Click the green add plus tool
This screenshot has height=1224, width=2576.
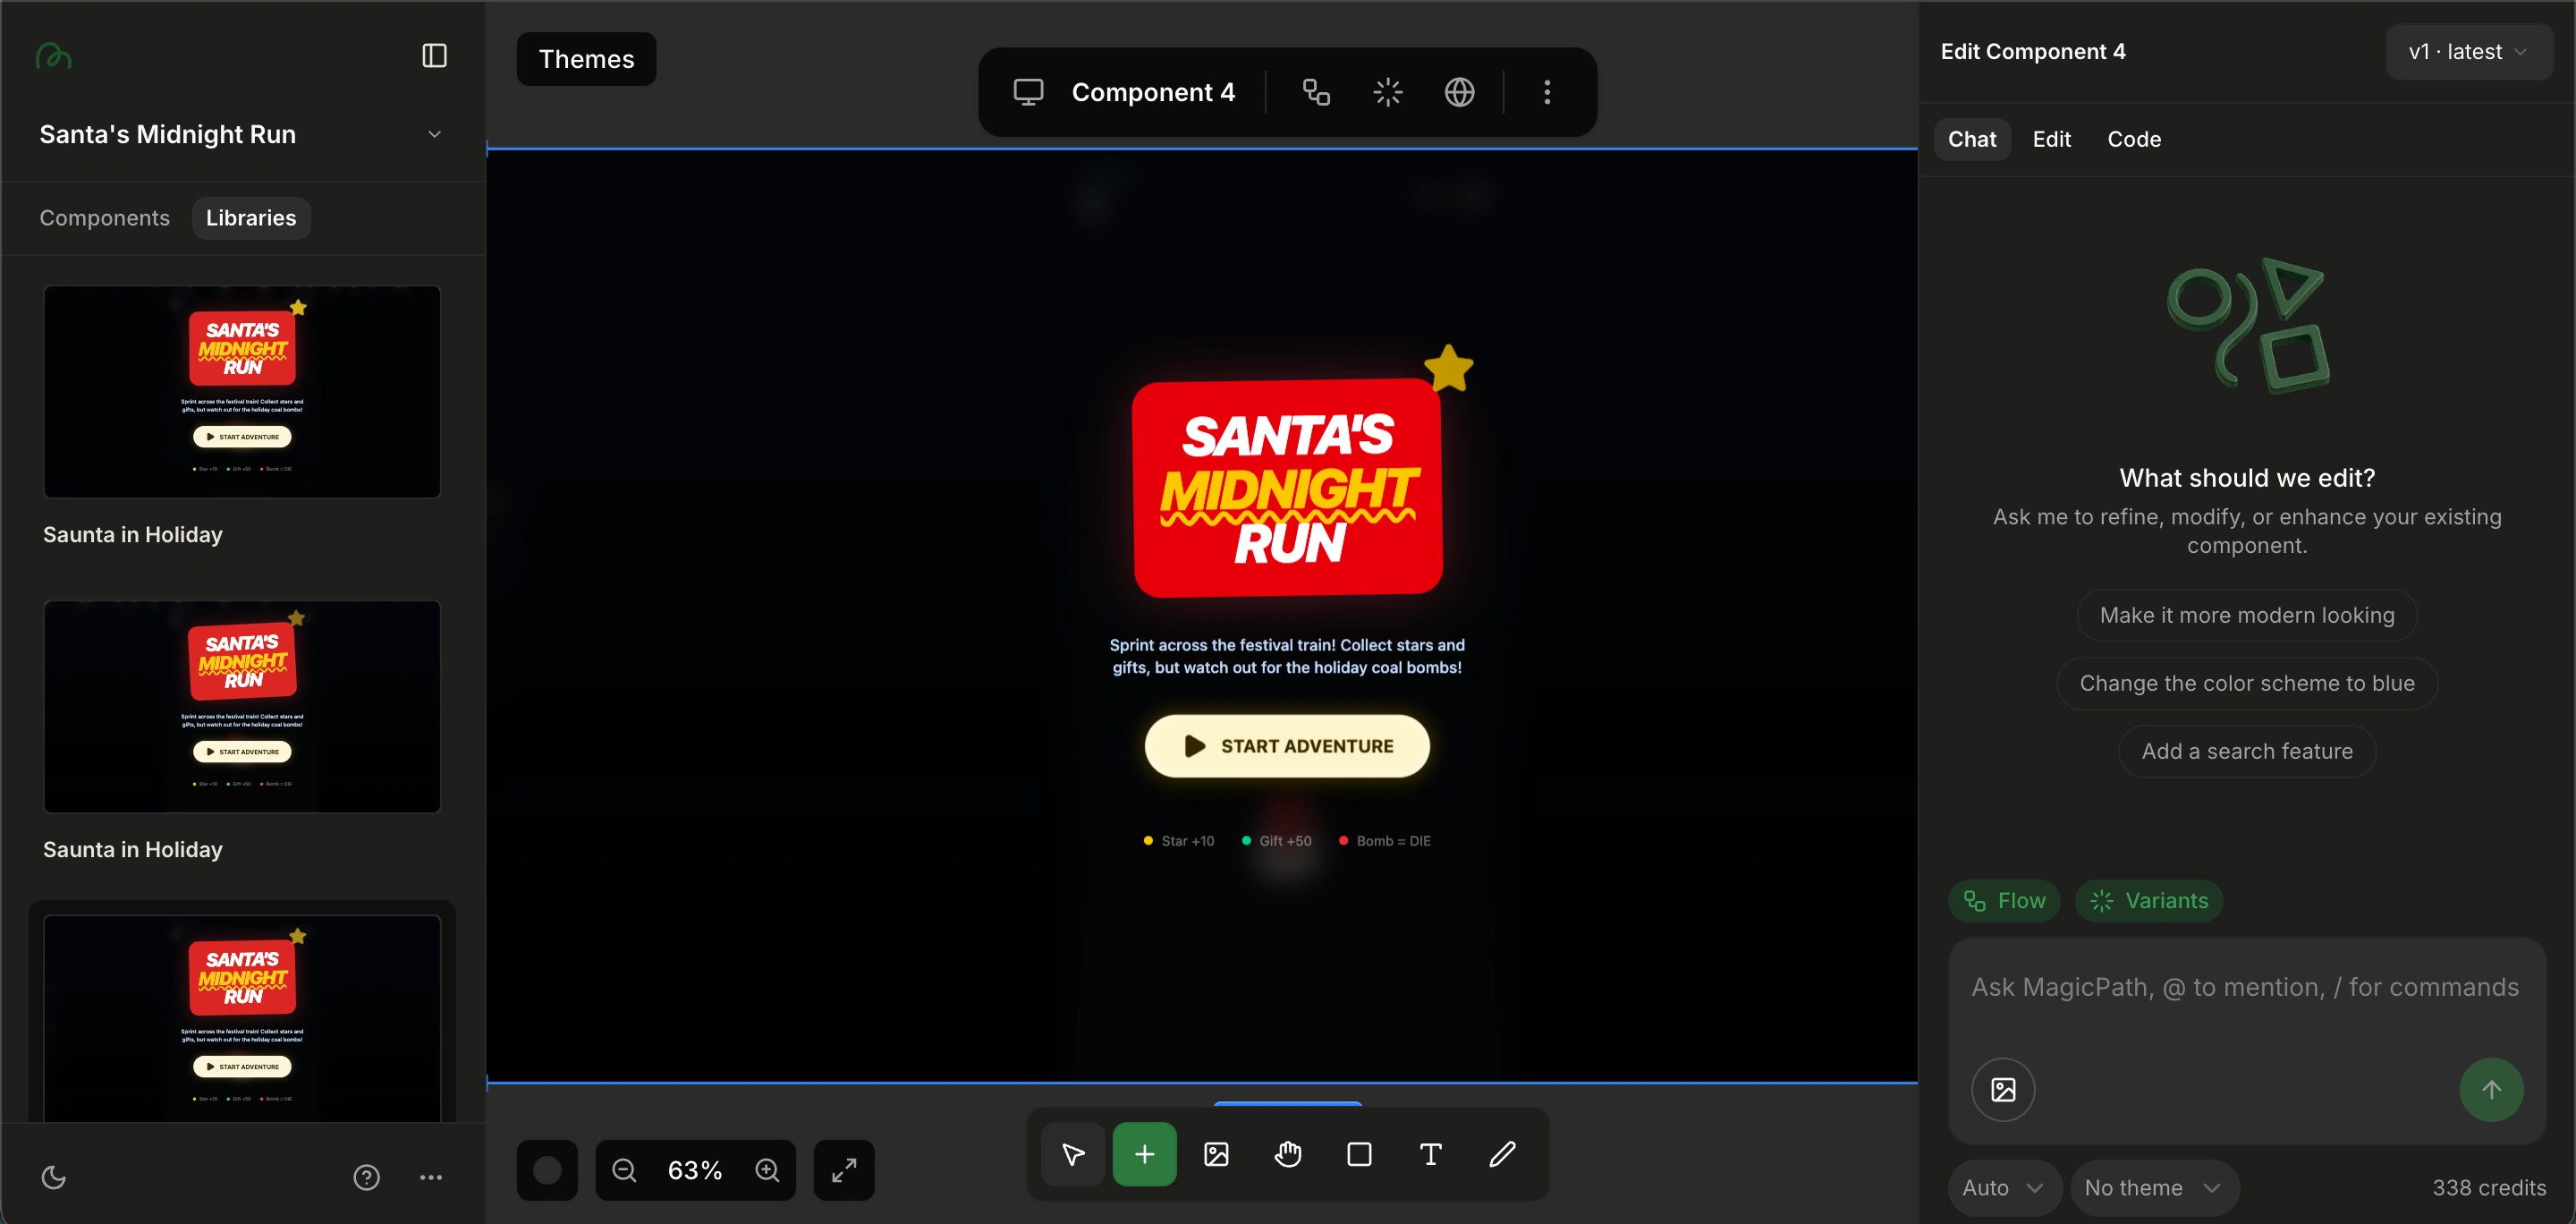coord(1144,1154)
